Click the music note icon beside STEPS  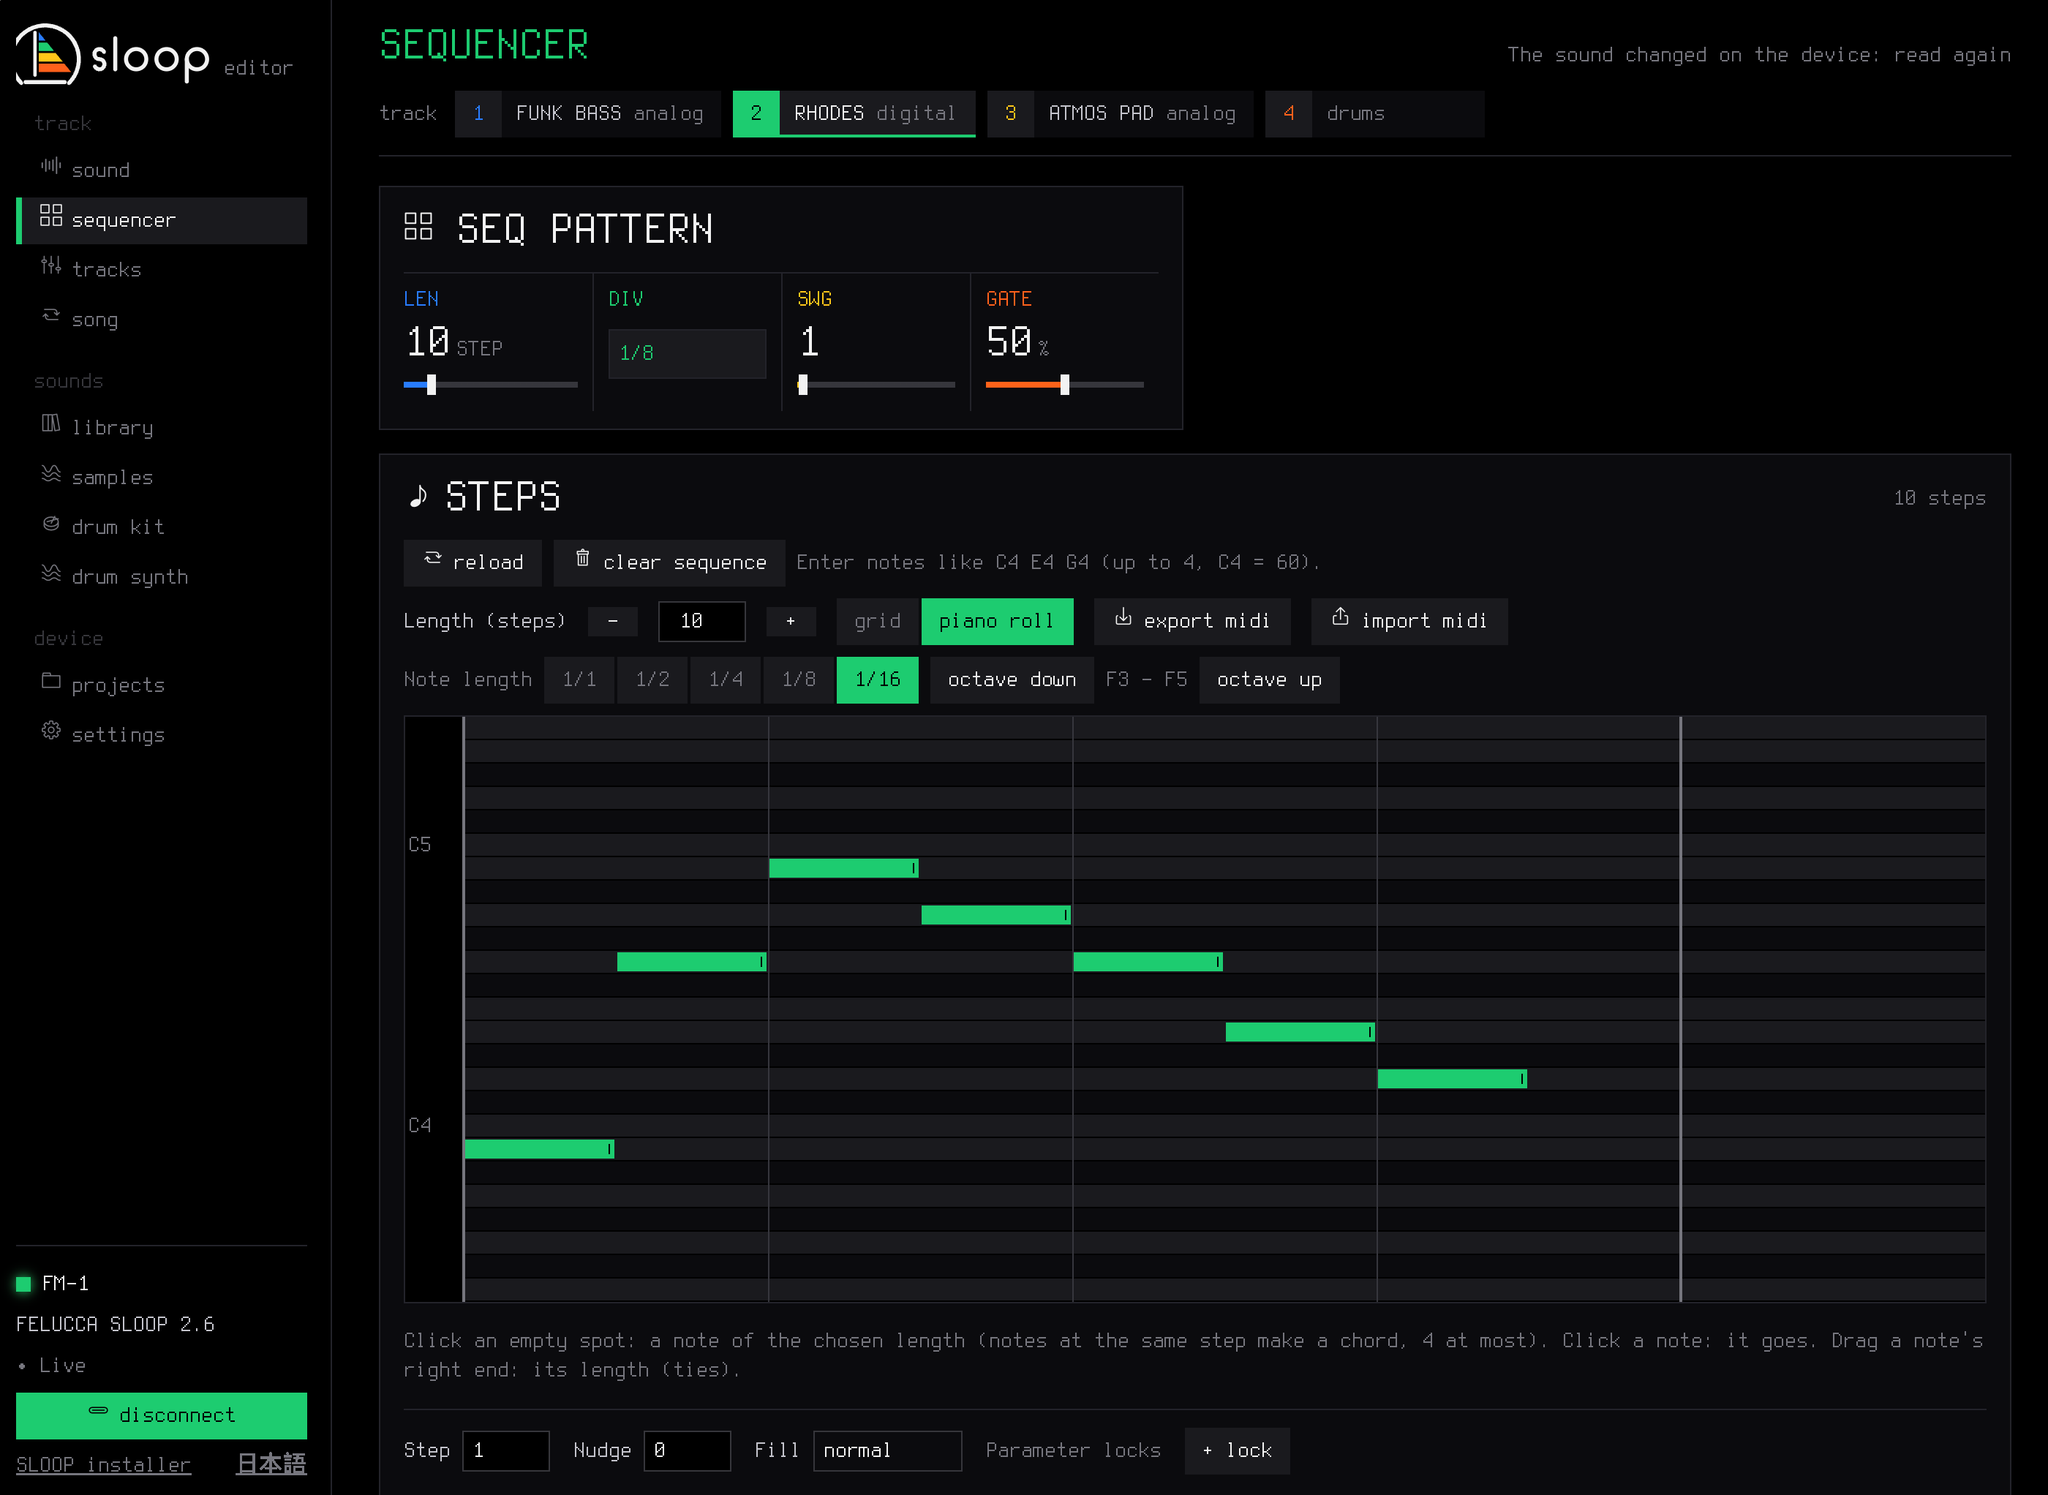click(418, 496)
